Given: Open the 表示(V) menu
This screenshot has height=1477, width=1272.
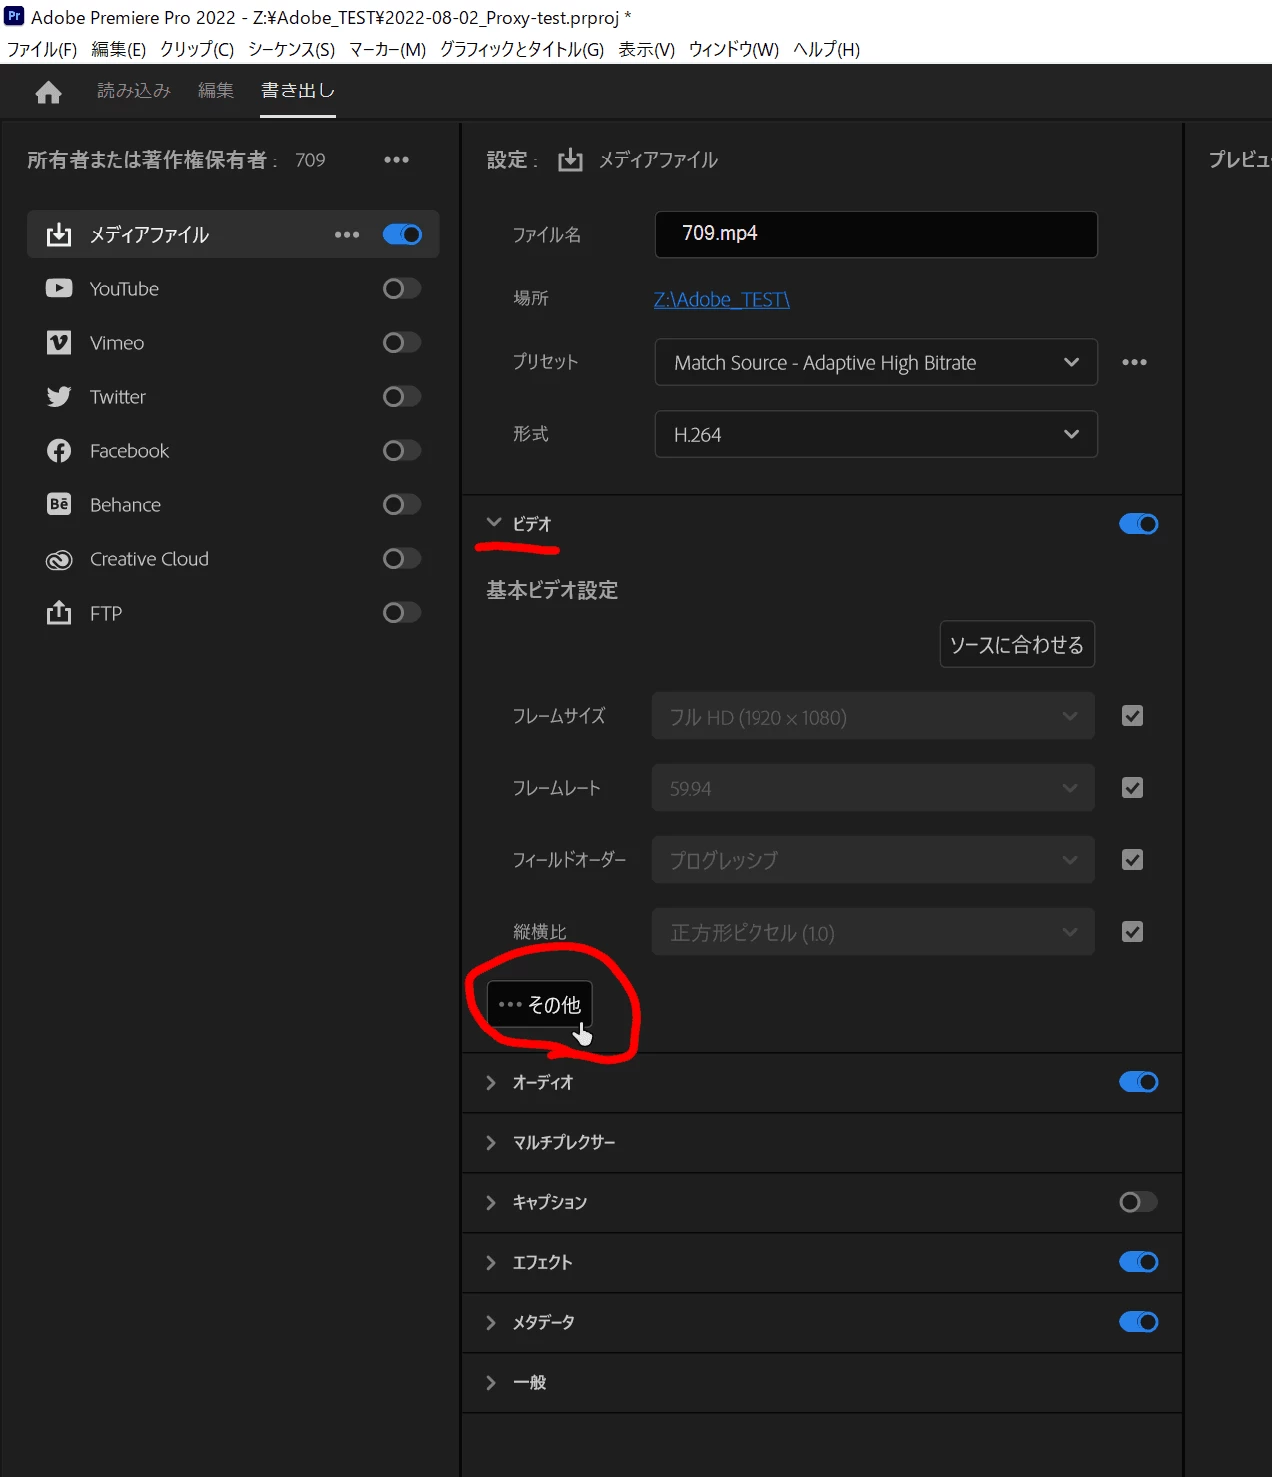Looking at the screenshot, I should pos(646,49).
